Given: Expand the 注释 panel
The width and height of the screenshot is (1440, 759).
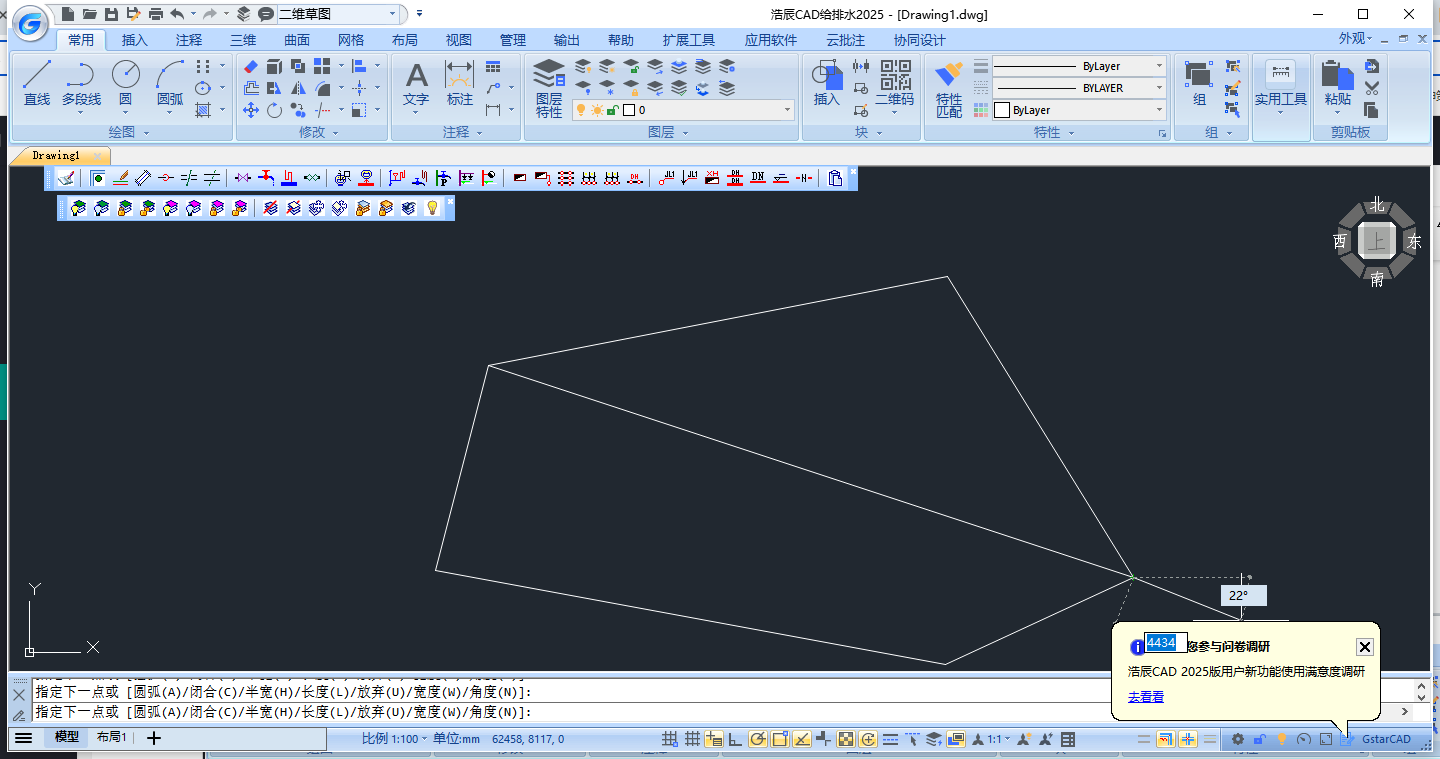Looking at the screenshot, I should [x=463, y=132].
